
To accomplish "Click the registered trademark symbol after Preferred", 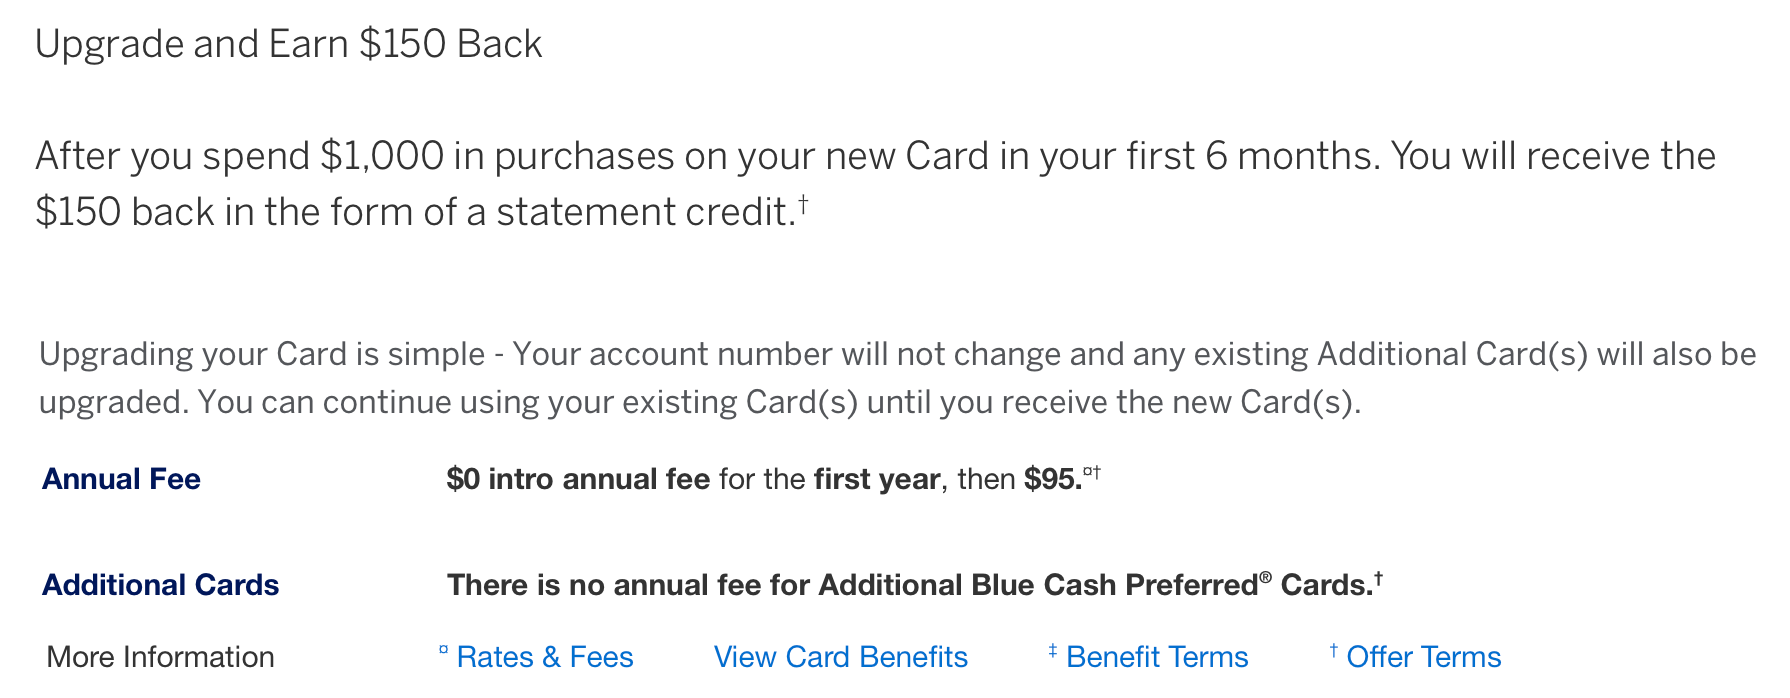I will (x=1265, y=578).
